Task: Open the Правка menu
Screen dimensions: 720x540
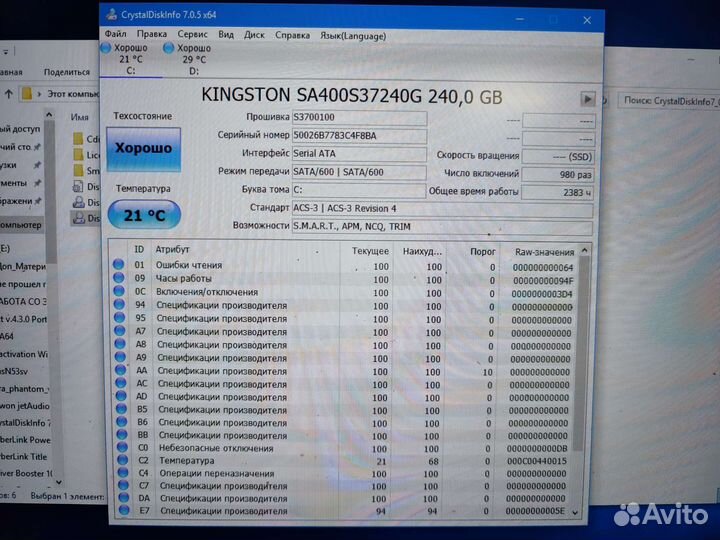Action: coord(152,34)
